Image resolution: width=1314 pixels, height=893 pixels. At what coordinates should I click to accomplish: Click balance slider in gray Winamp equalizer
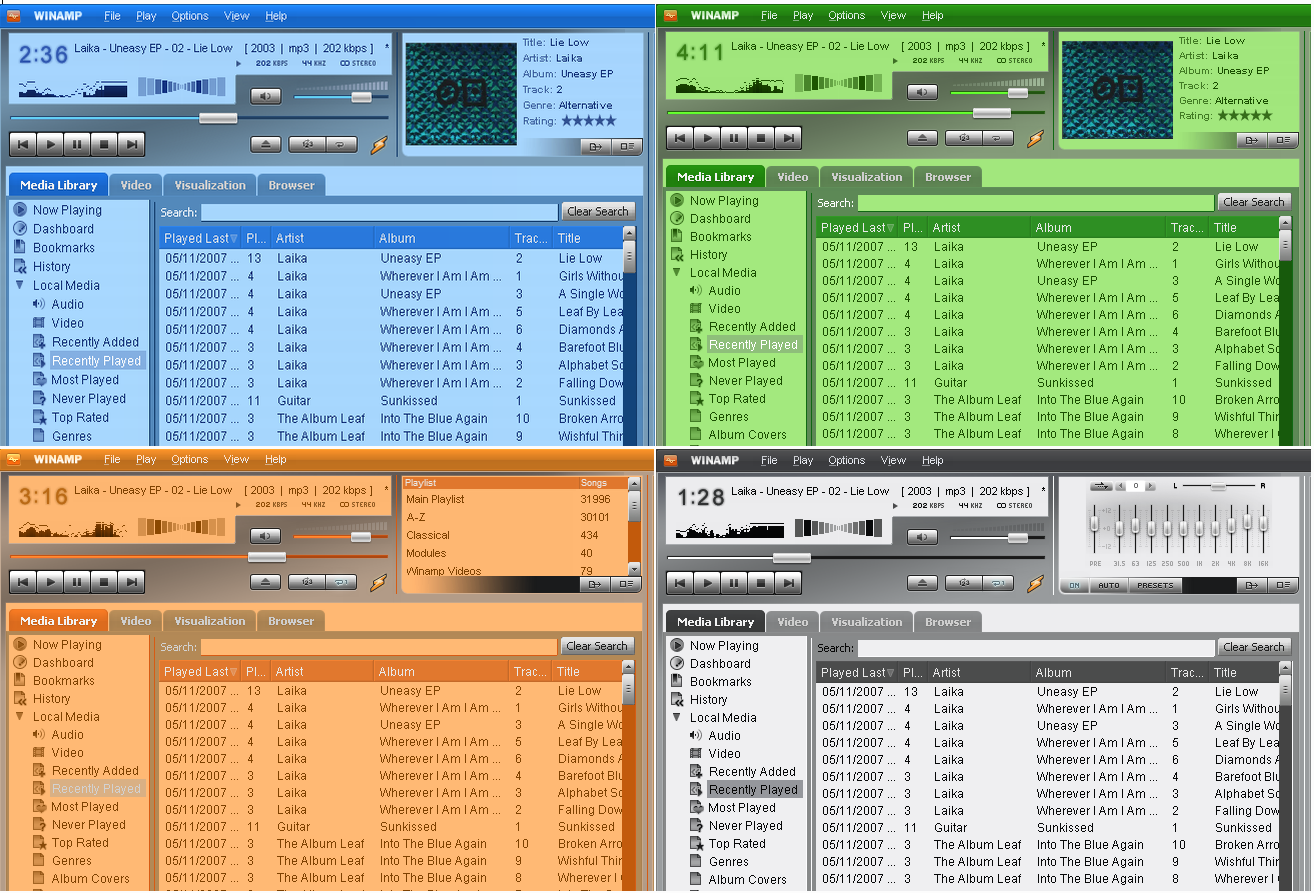tap(1218, 486)
